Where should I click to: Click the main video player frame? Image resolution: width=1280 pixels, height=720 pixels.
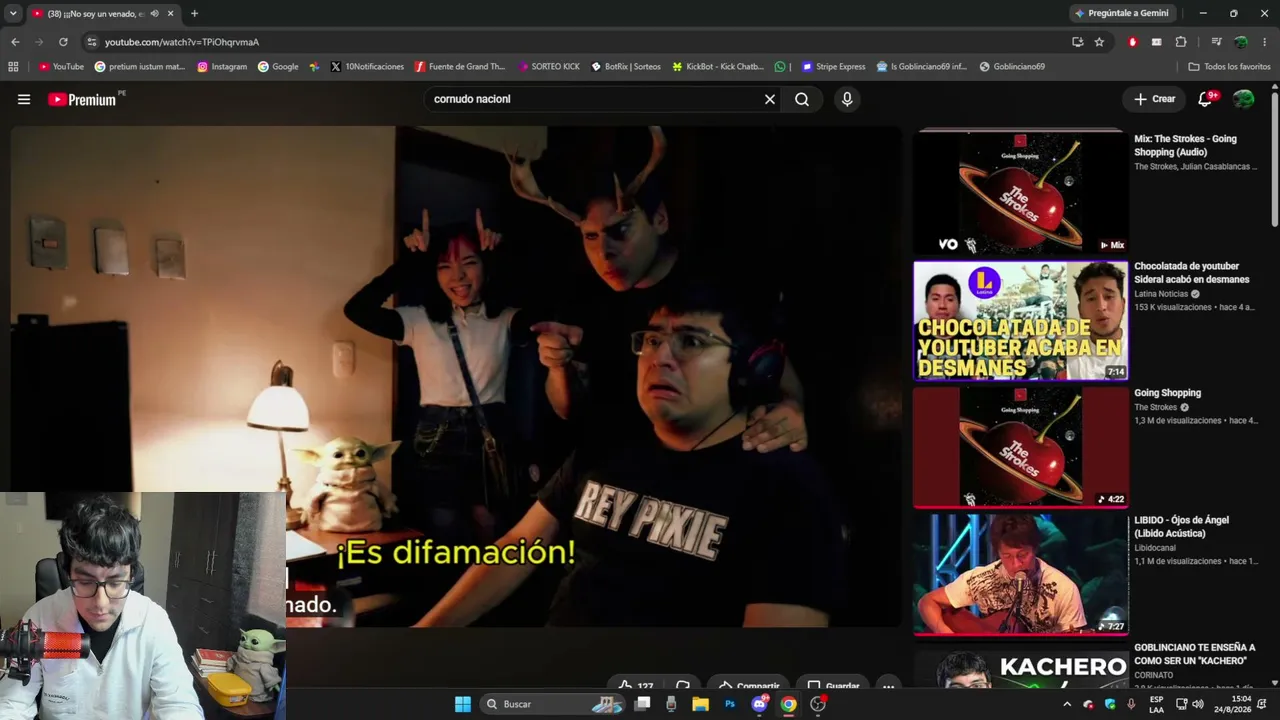[x=456, y=376]
